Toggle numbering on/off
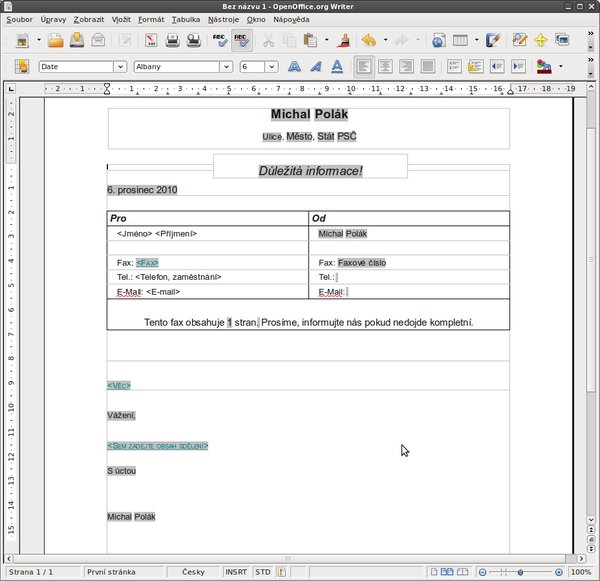The image size is (600, 581). (454, 67)
